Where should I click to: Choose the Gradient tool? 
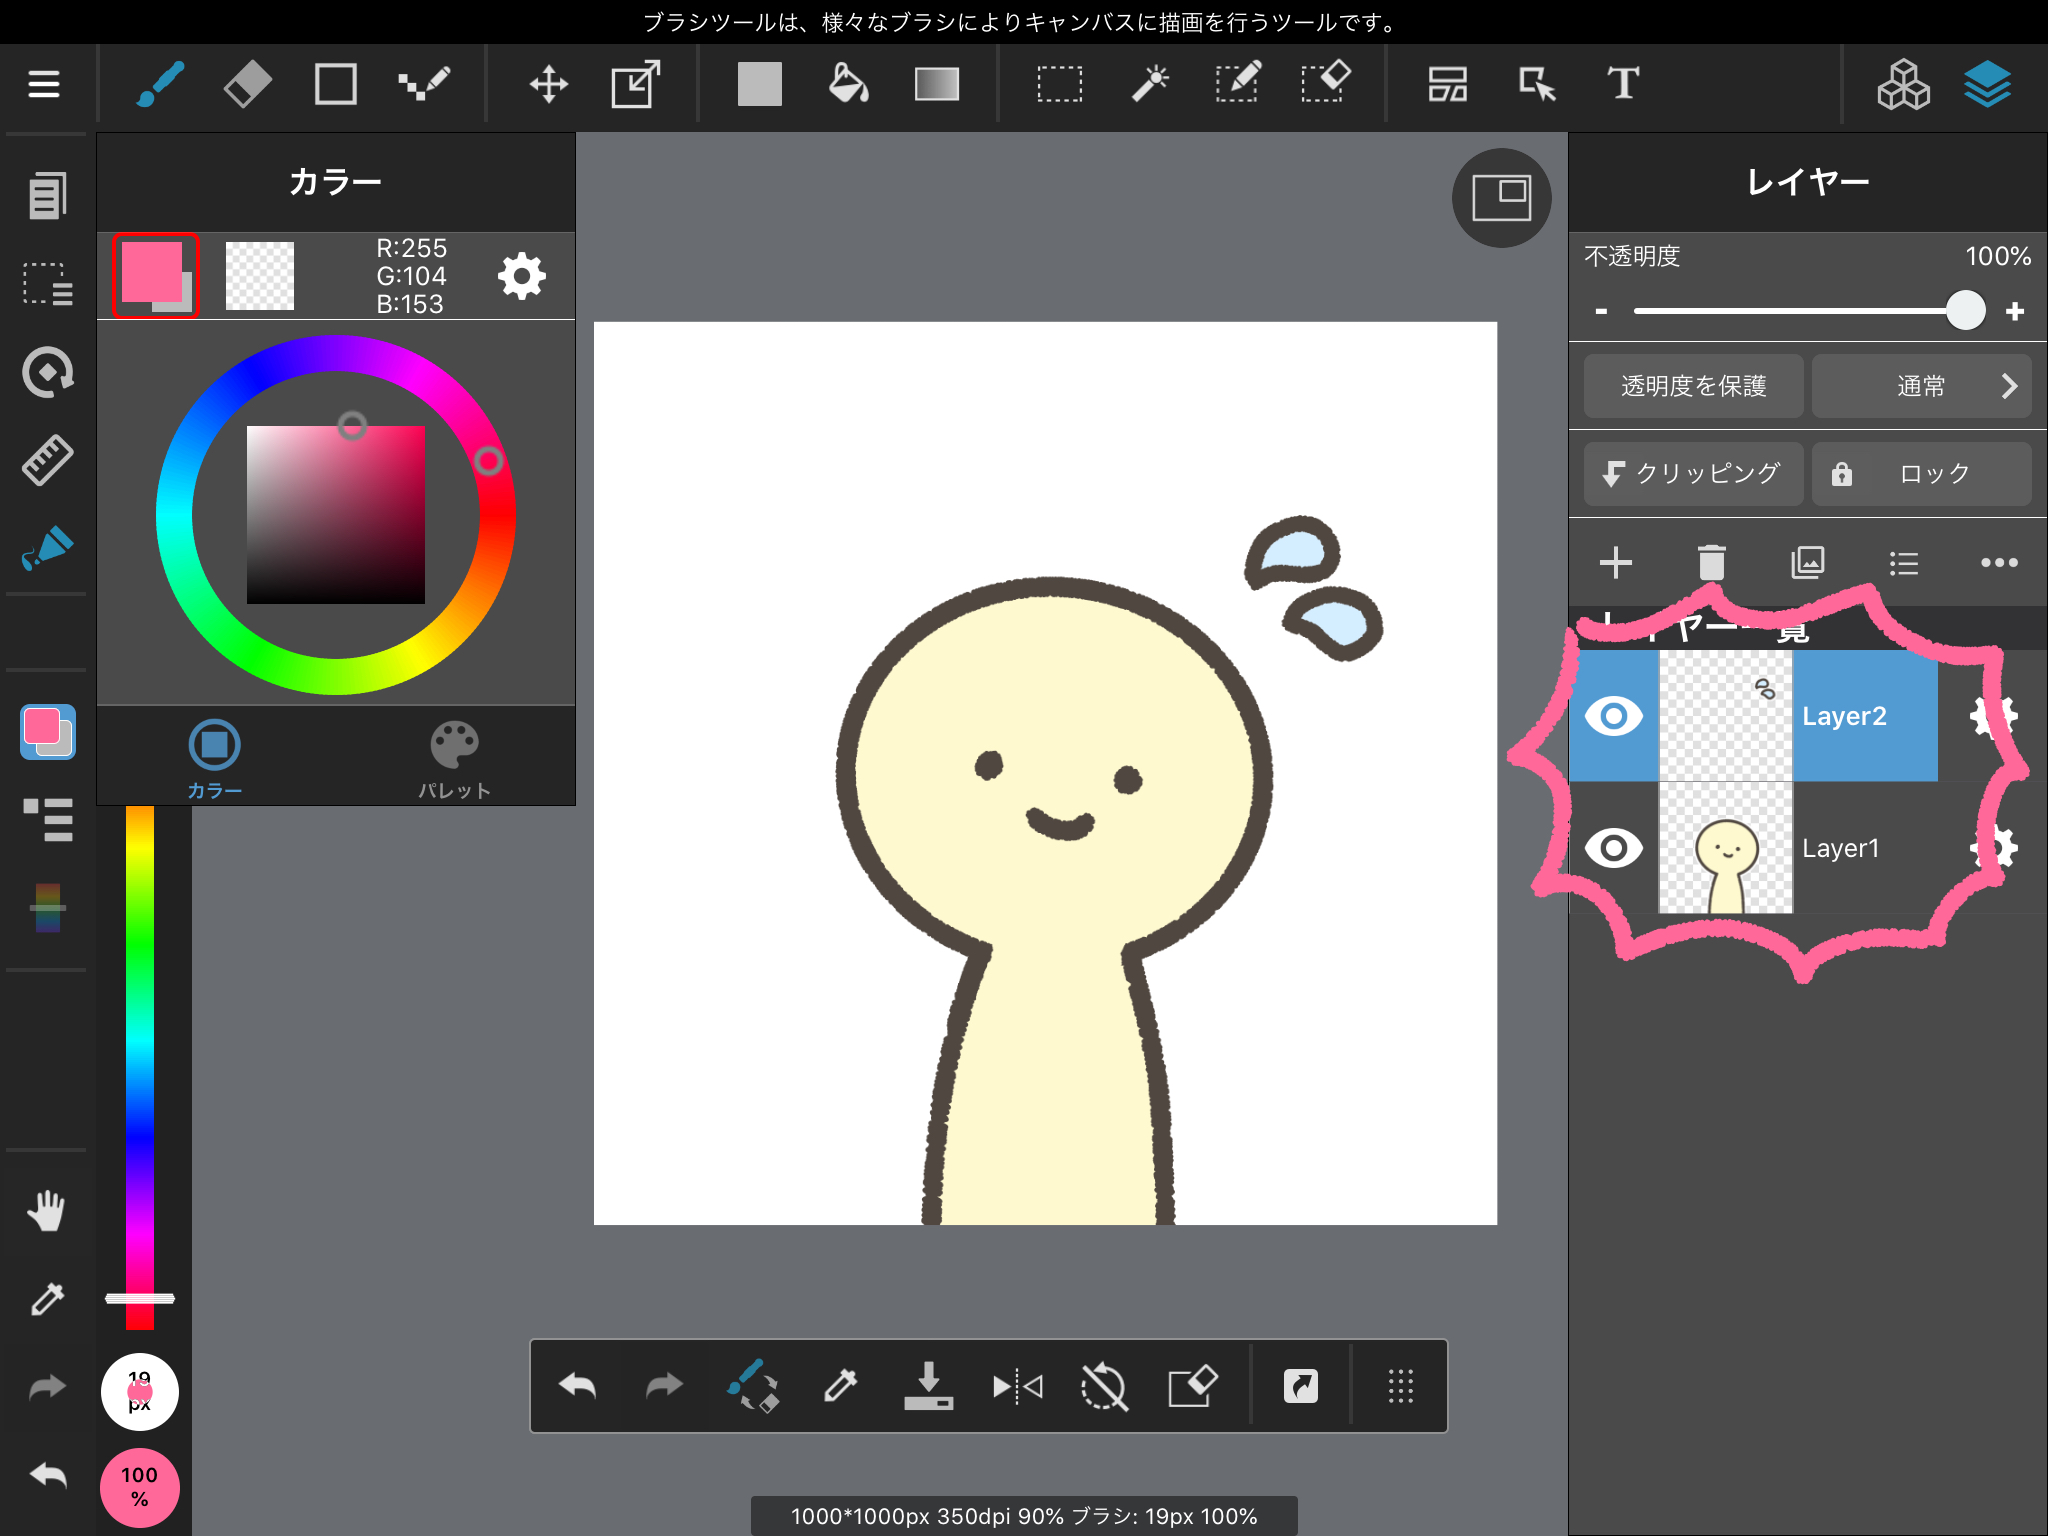pyautogui.click(x=936, y=84)
